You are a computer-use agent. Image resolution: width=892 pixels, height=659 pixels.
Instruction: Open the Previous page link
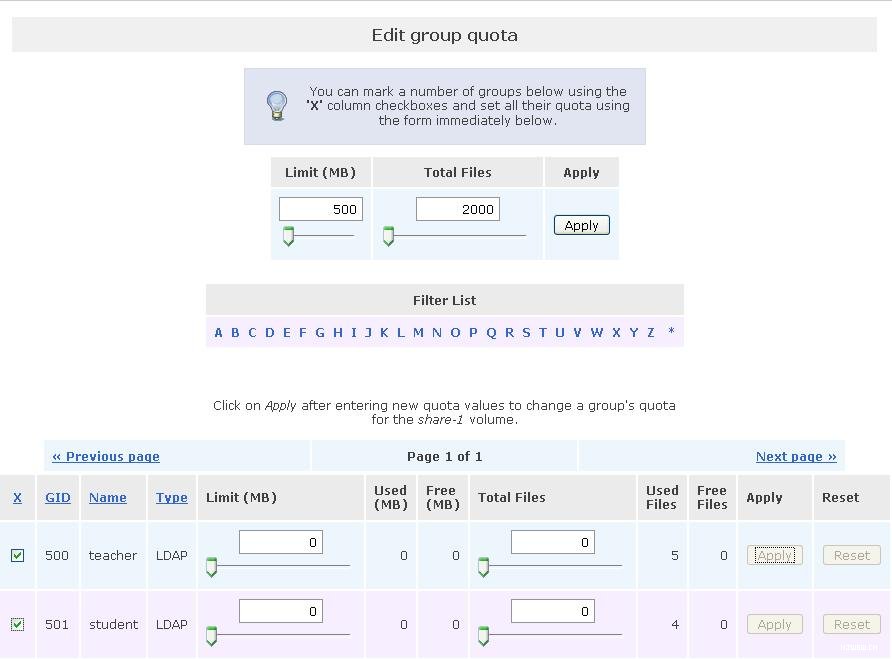pos(106,456)
